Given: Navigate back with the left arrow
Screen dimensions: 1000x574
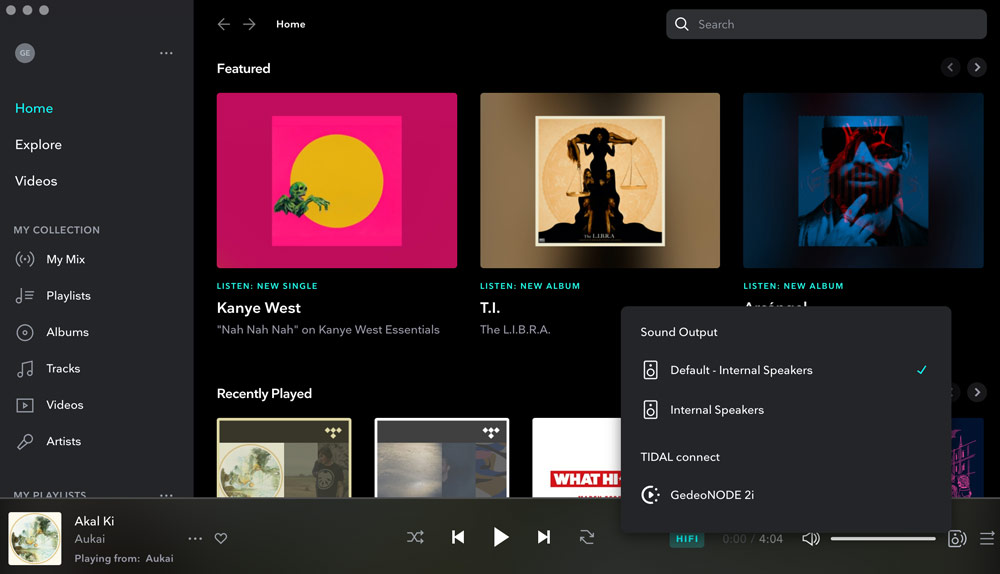Looking at the screenshot, I should (224, 24).
